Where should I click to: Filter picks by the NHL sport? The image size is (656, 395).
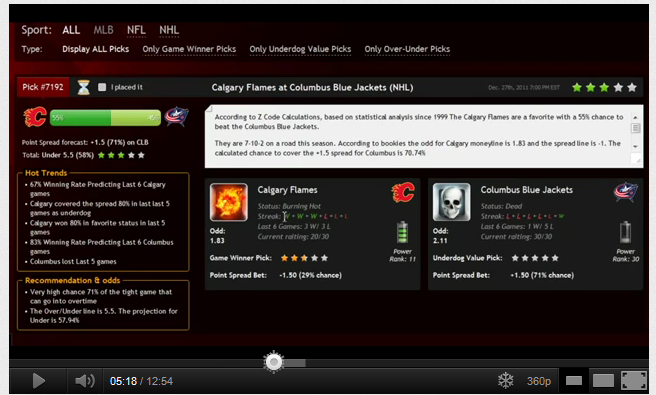(x=169, y=30)
